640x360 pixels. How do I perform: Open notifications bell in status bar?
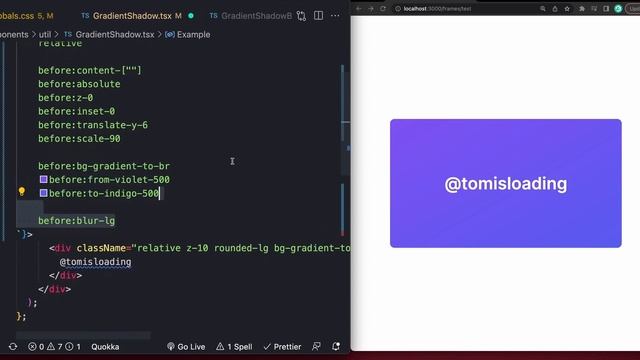click(x=336, y=347)
